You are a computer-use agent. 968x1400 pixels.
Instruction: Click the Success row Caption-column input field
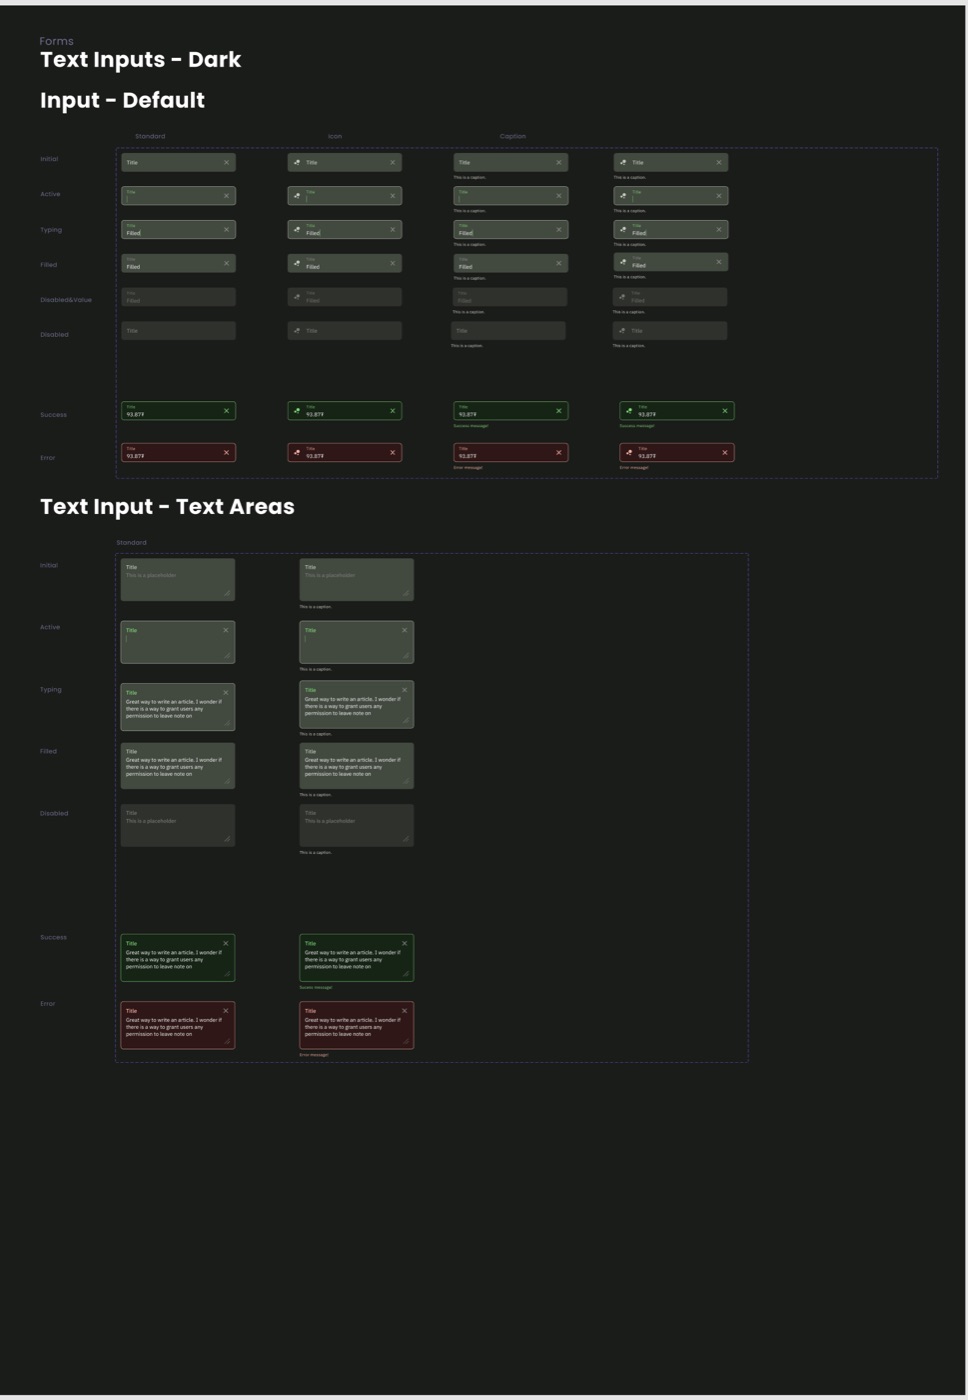pos(510,411)
